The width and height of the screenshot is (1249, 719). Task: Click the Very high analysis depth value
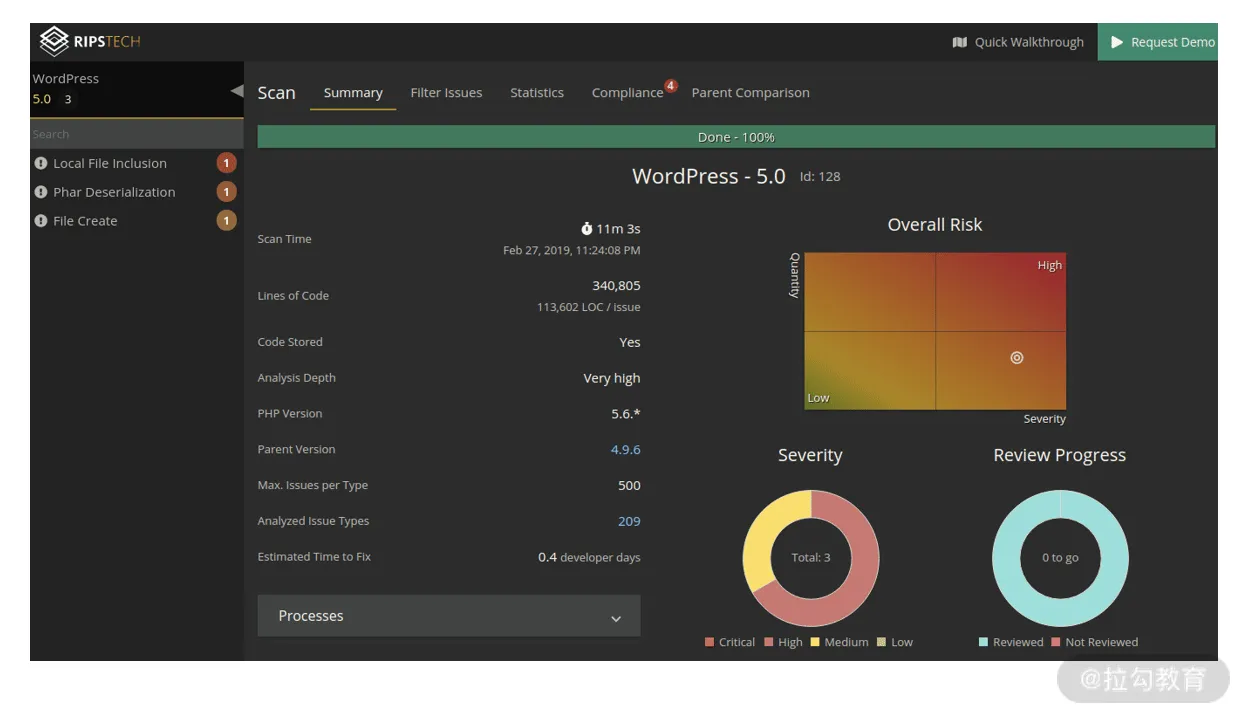(612, 378)
